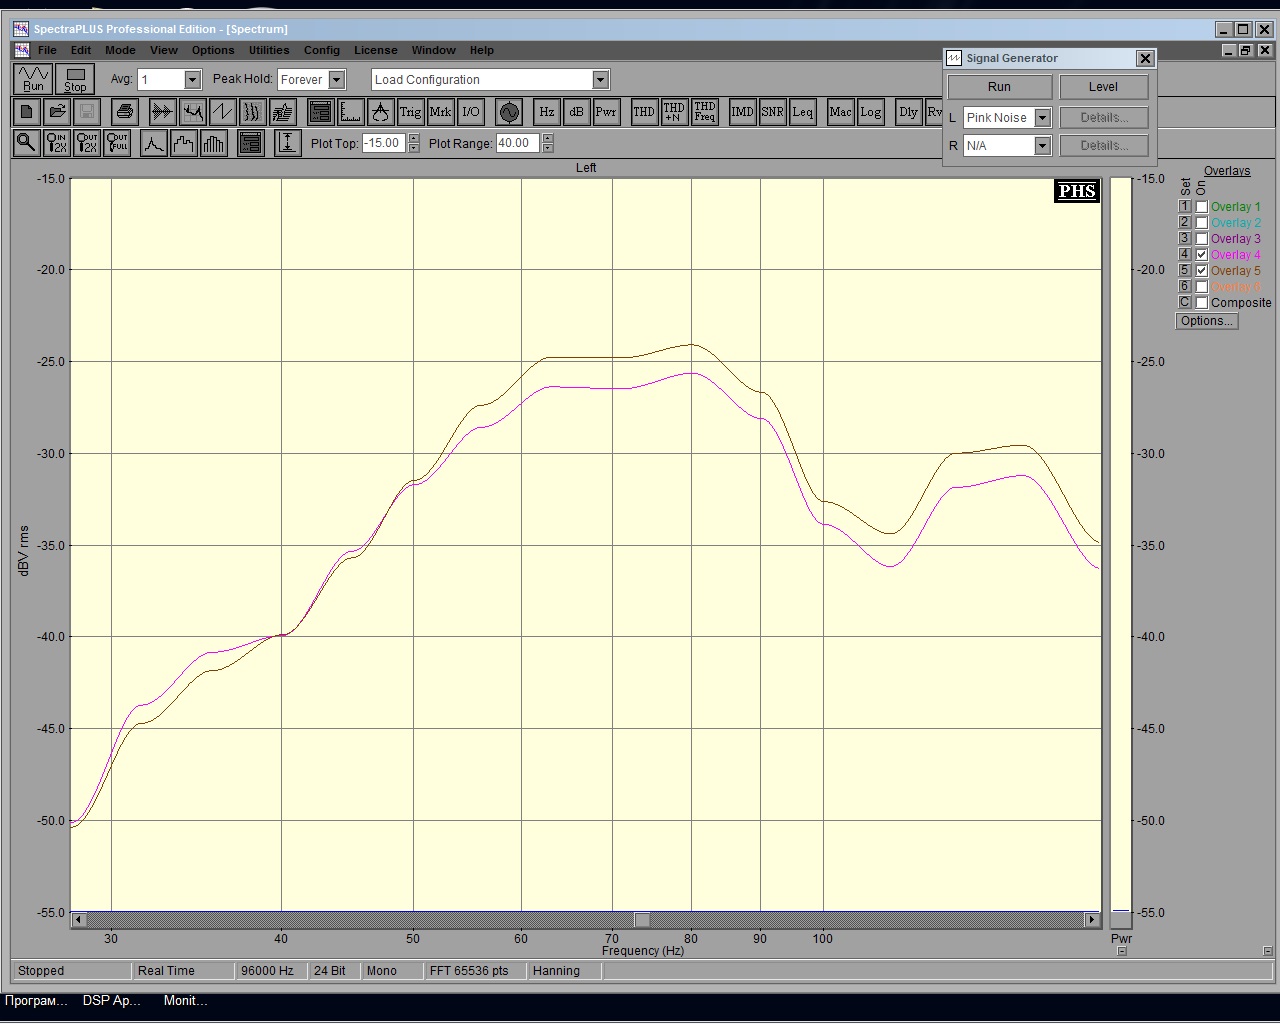Open the R channel N/A dropdown

1042,146
